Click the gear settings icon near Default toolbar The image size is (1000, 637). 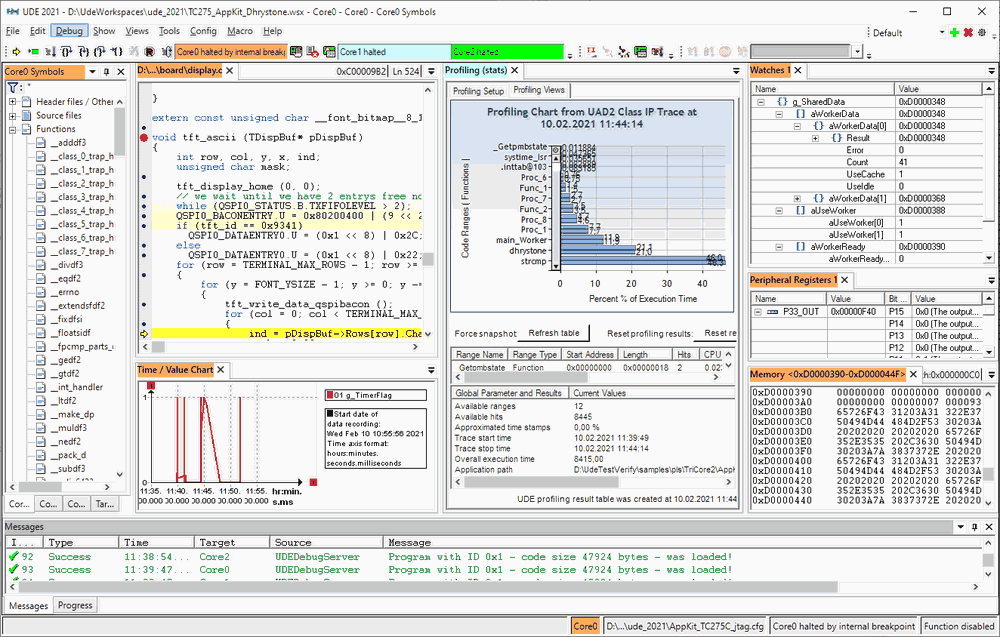981,31
